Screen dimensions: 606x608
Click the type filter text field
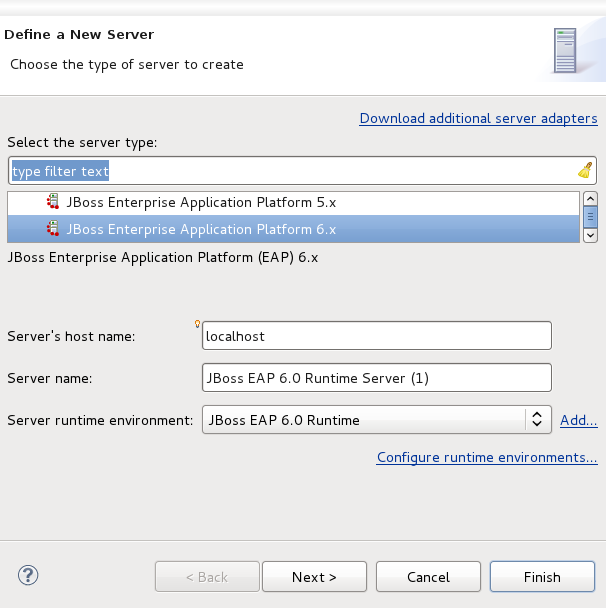coord(290,171)
